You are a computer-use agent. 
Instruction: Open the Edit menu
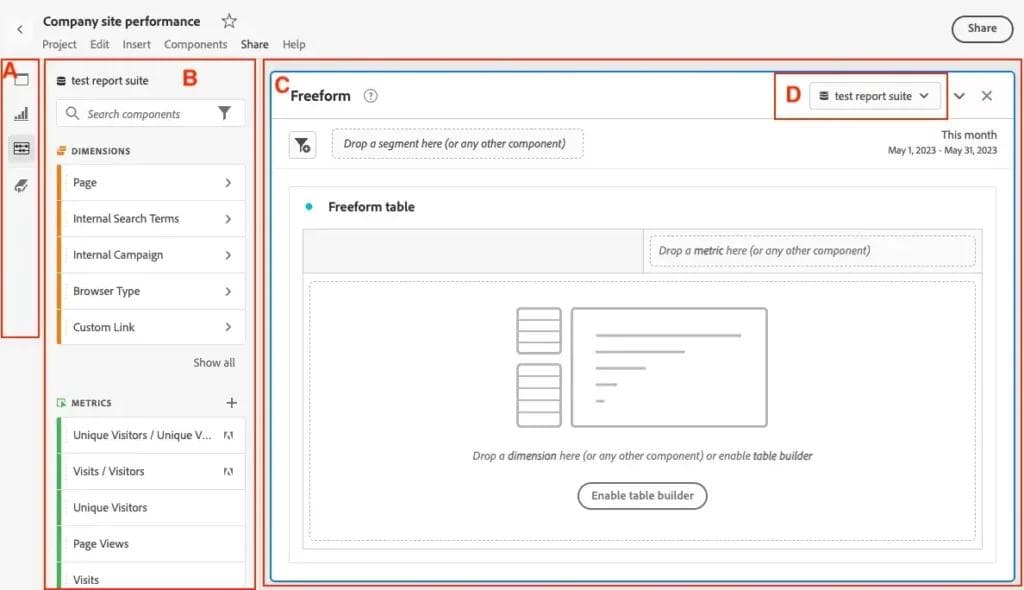(99, 44)
